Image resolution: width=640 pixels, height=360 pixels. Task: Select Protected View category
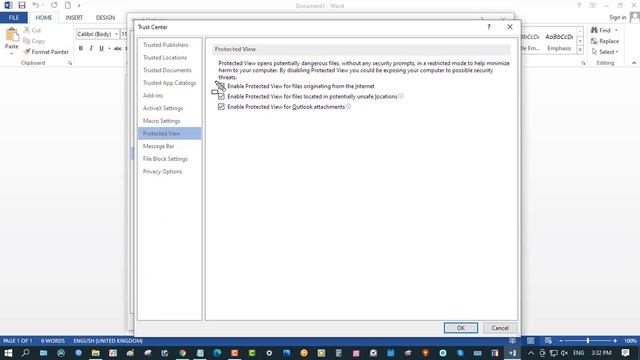click(169, 133)
